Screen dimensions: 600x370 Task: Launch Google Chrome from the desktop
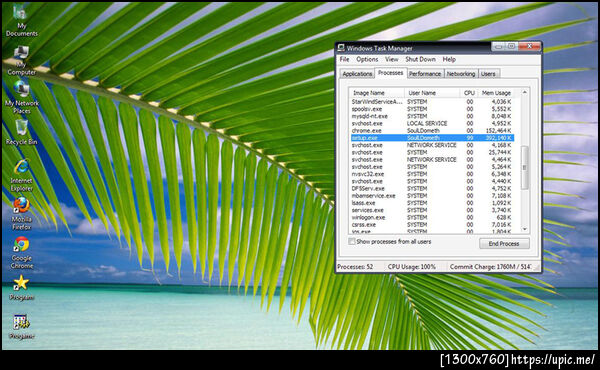click(21, 252)
